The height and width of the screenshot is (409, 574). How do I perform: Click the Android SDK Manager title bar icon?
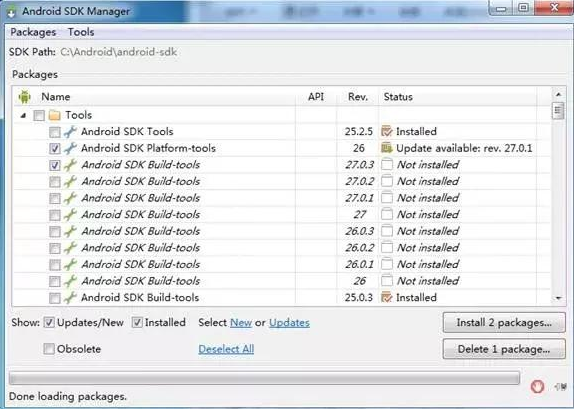pyautogui.click(x=11, y=11)
